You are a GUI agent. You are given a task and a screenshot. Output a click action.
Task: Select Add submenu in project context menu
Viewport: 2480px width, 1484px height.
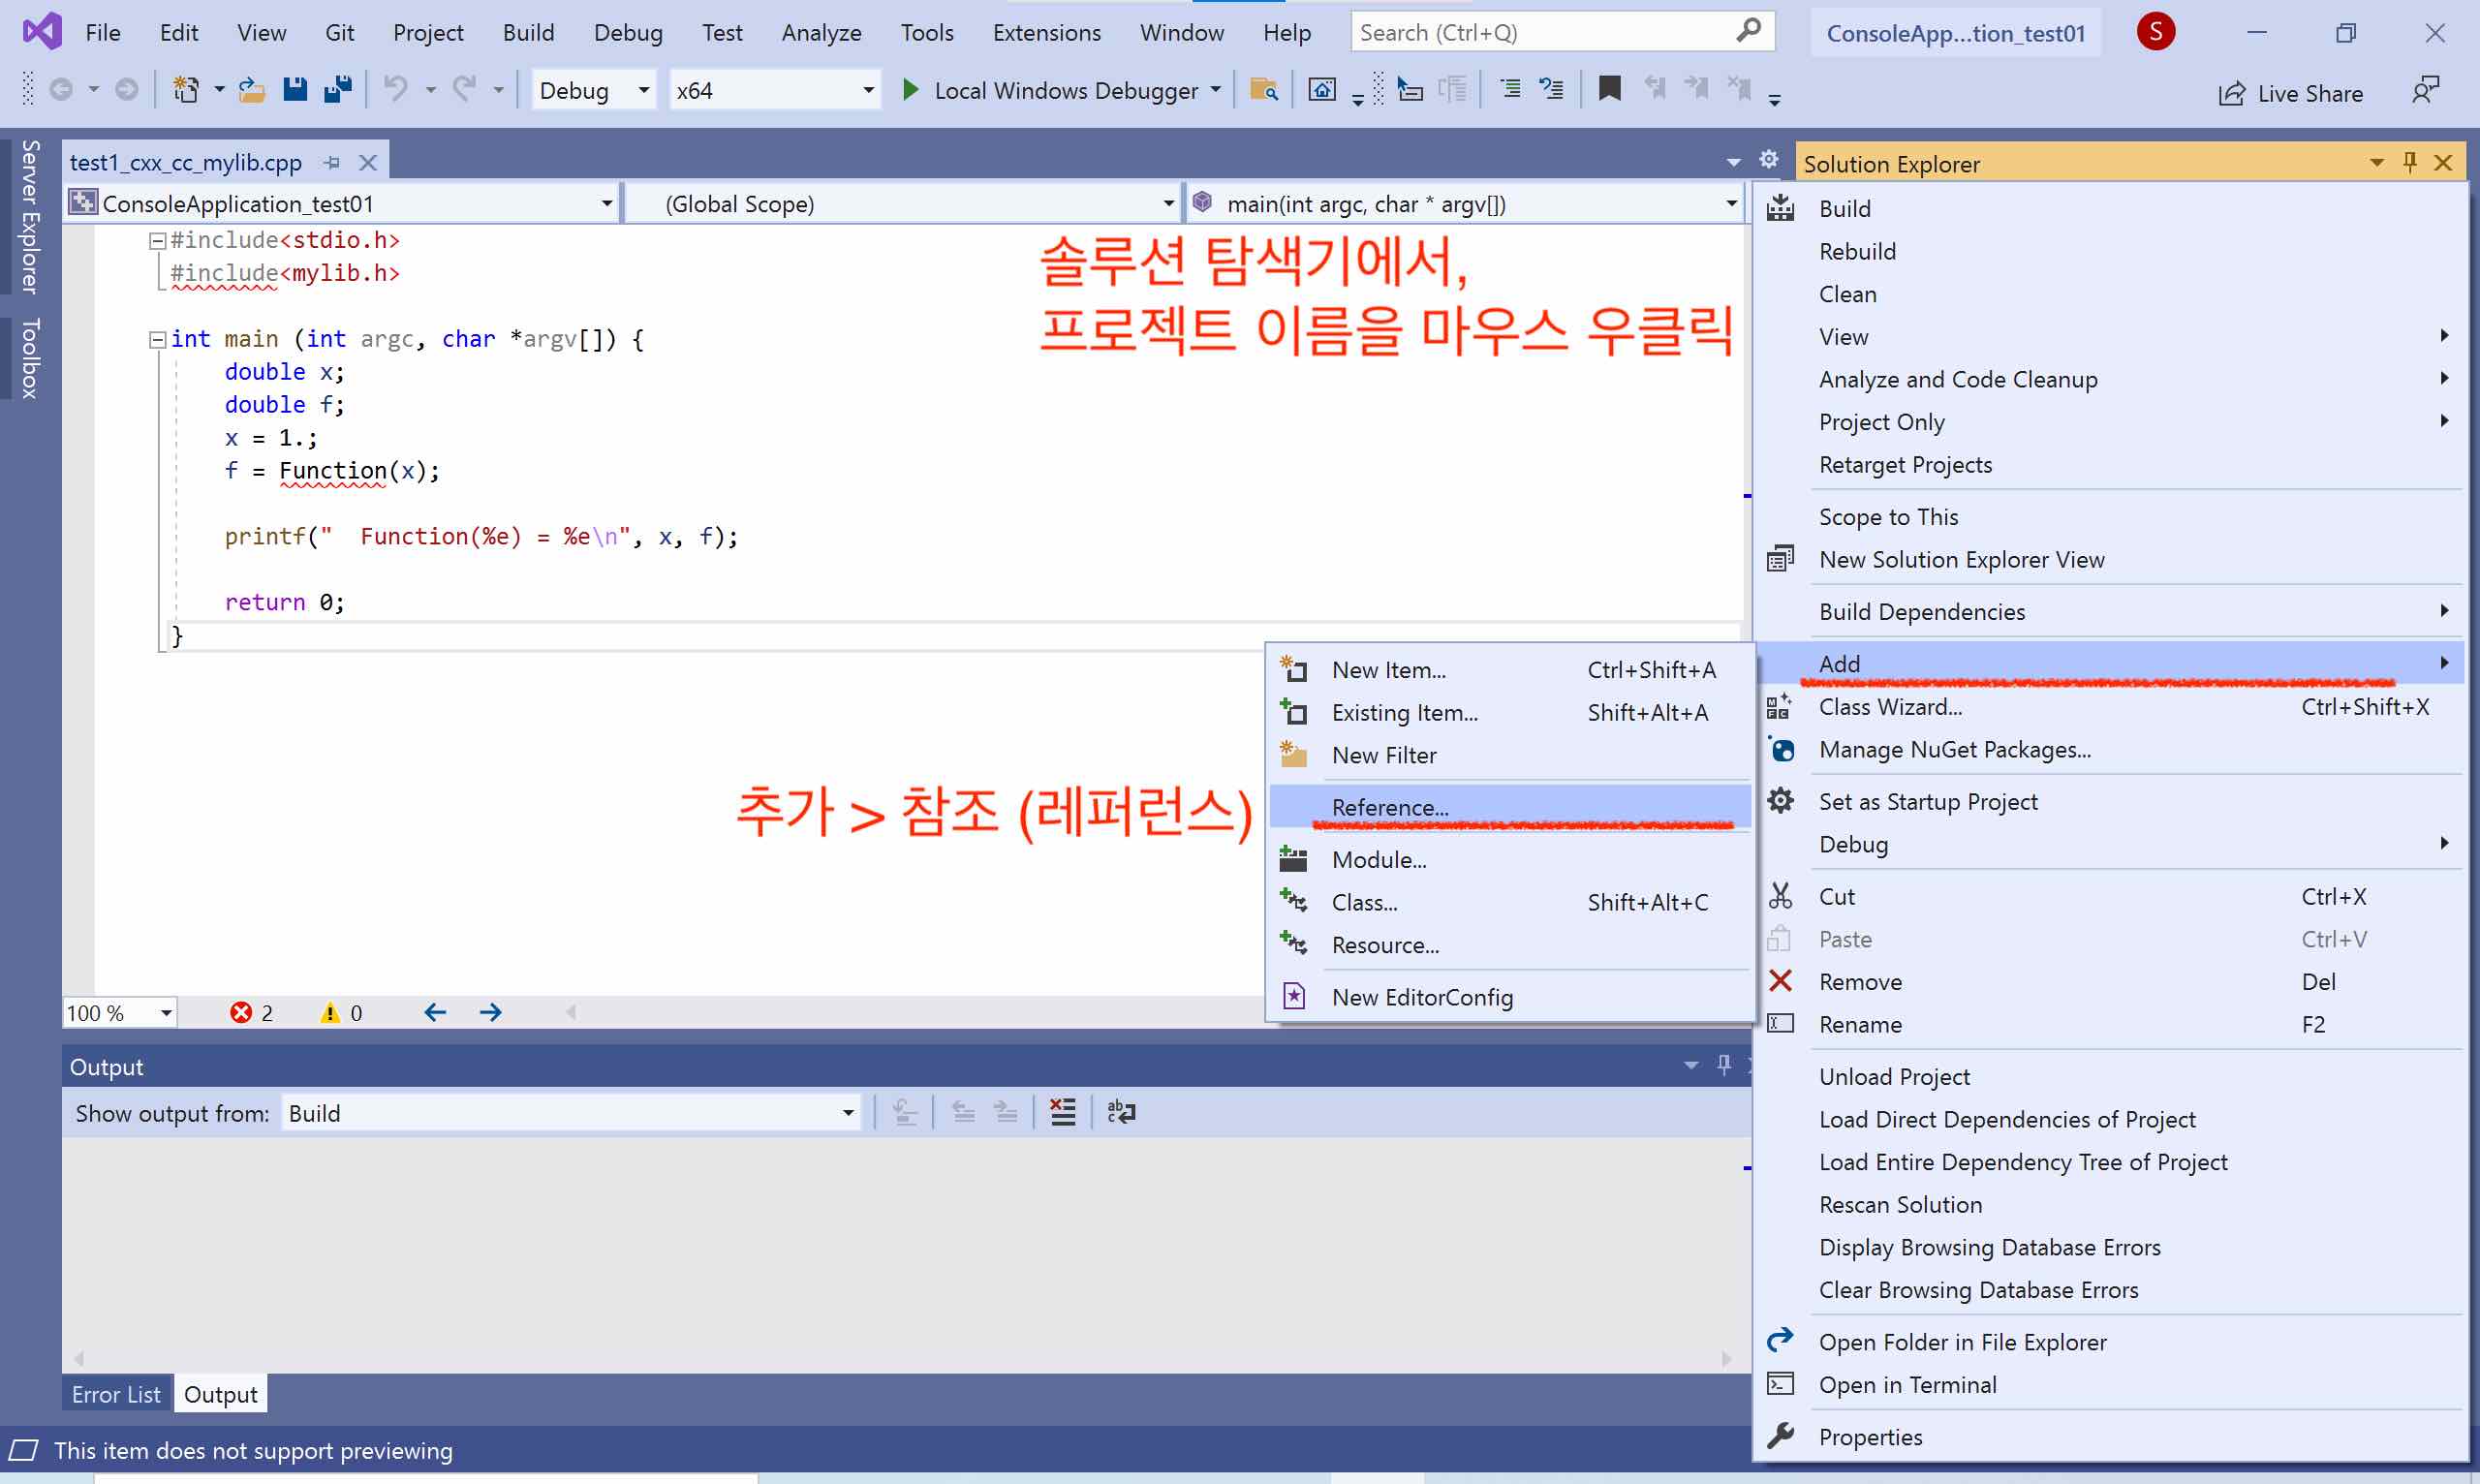click(x=2115, y=663)
